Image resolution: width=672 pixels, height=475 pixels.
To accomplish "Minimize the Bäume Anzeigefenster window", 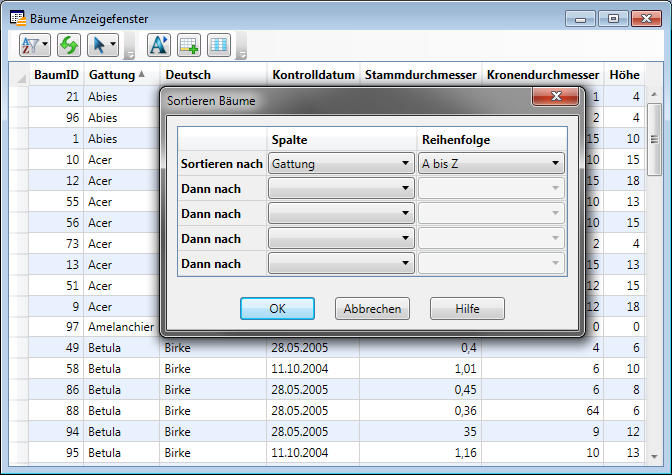I will pyautogui.click(x=580, y=19).
